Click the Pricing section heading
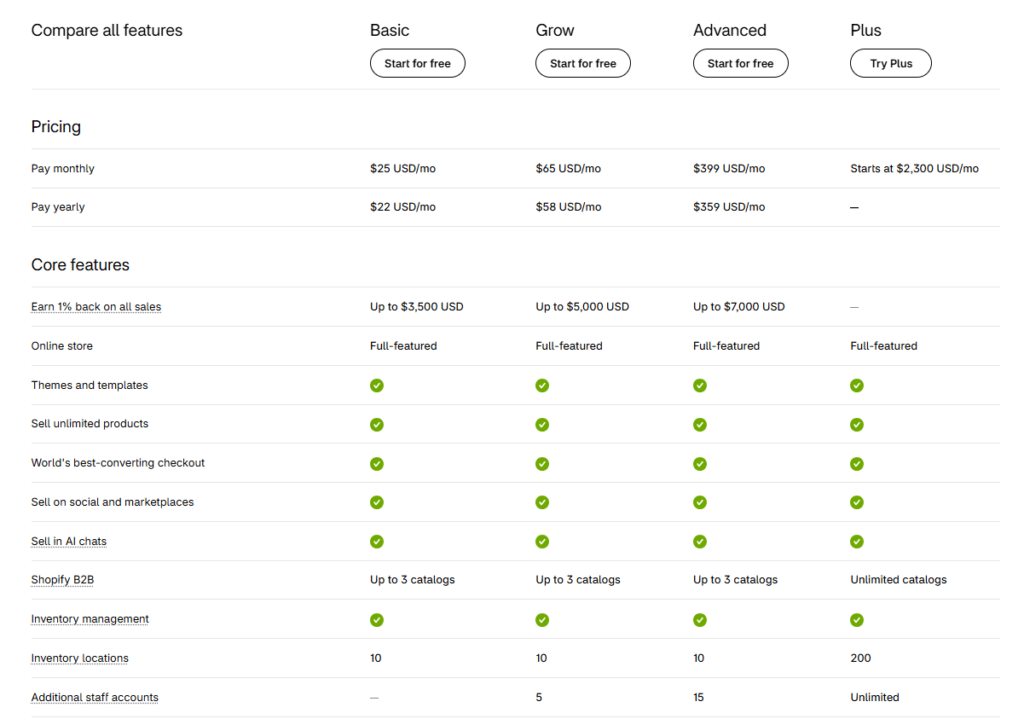This screenshot has width=1024, height=719. [56, 127]
